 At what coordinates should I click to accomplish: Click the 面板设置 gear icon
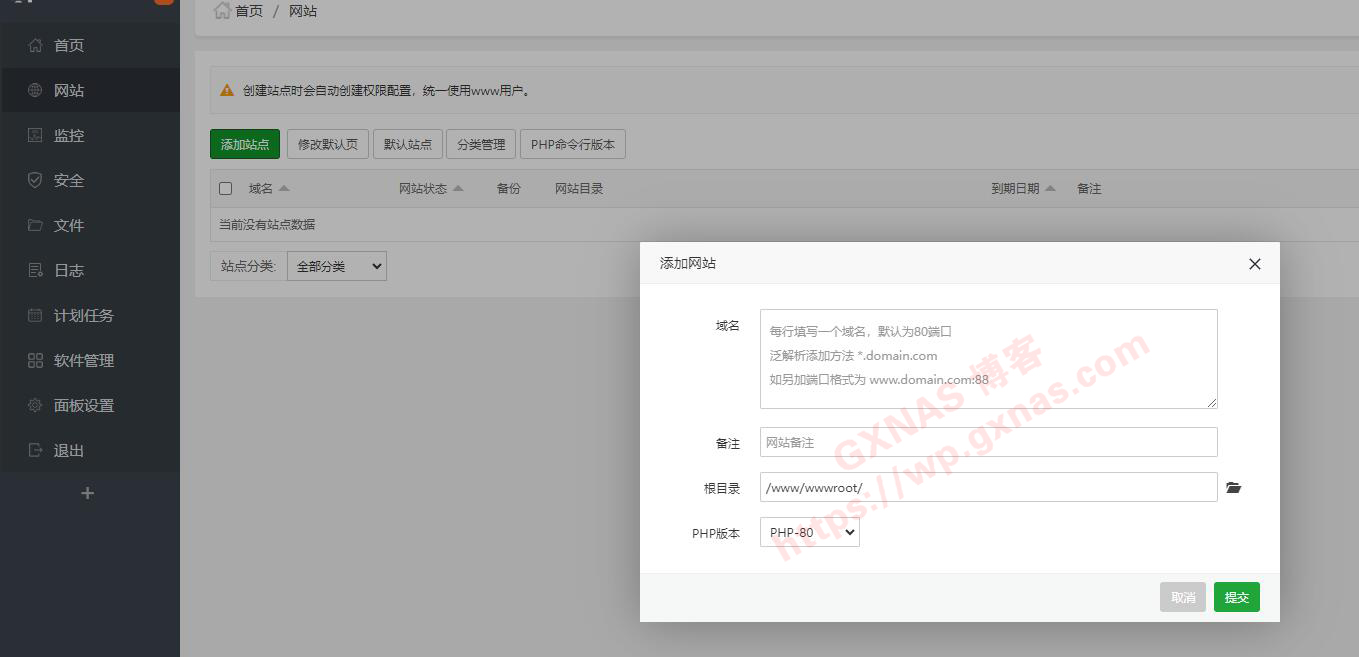[x=35, y=405]
